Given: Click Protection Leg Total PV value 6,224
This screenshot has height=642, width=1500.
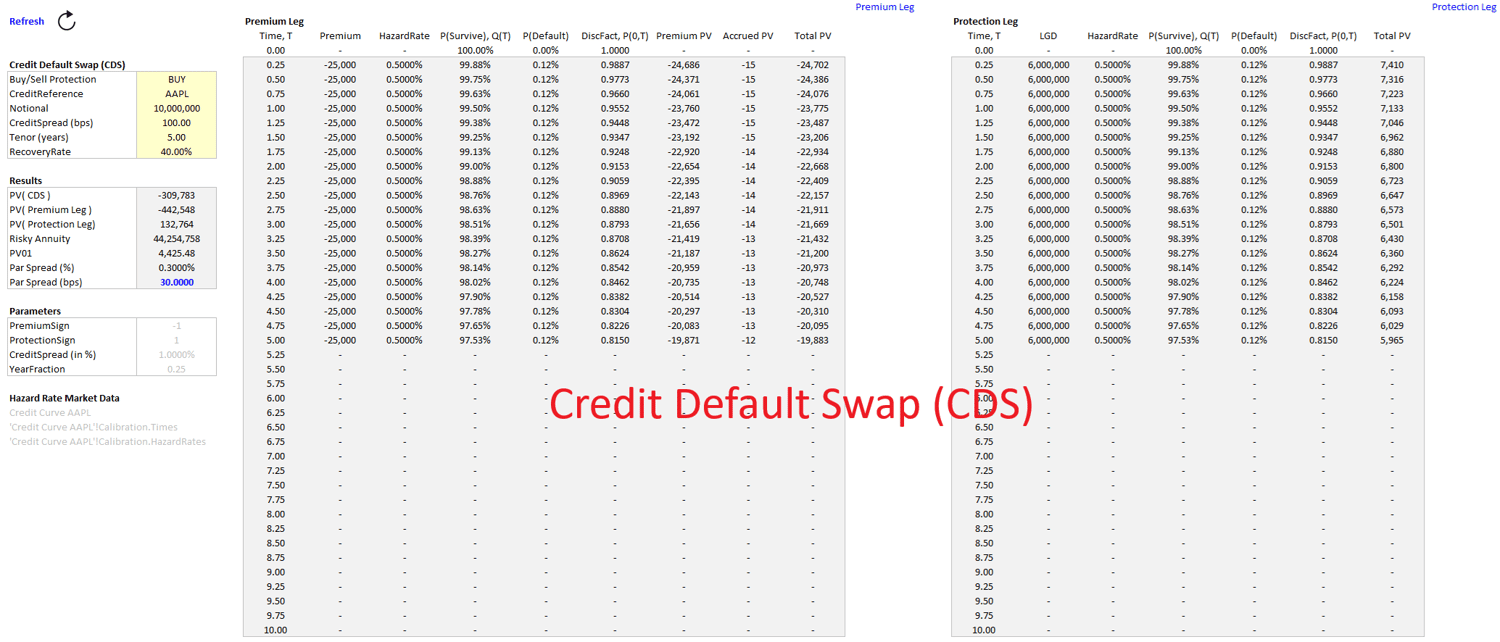Looking at the screenshot, I should click(x=1392, y=283).
